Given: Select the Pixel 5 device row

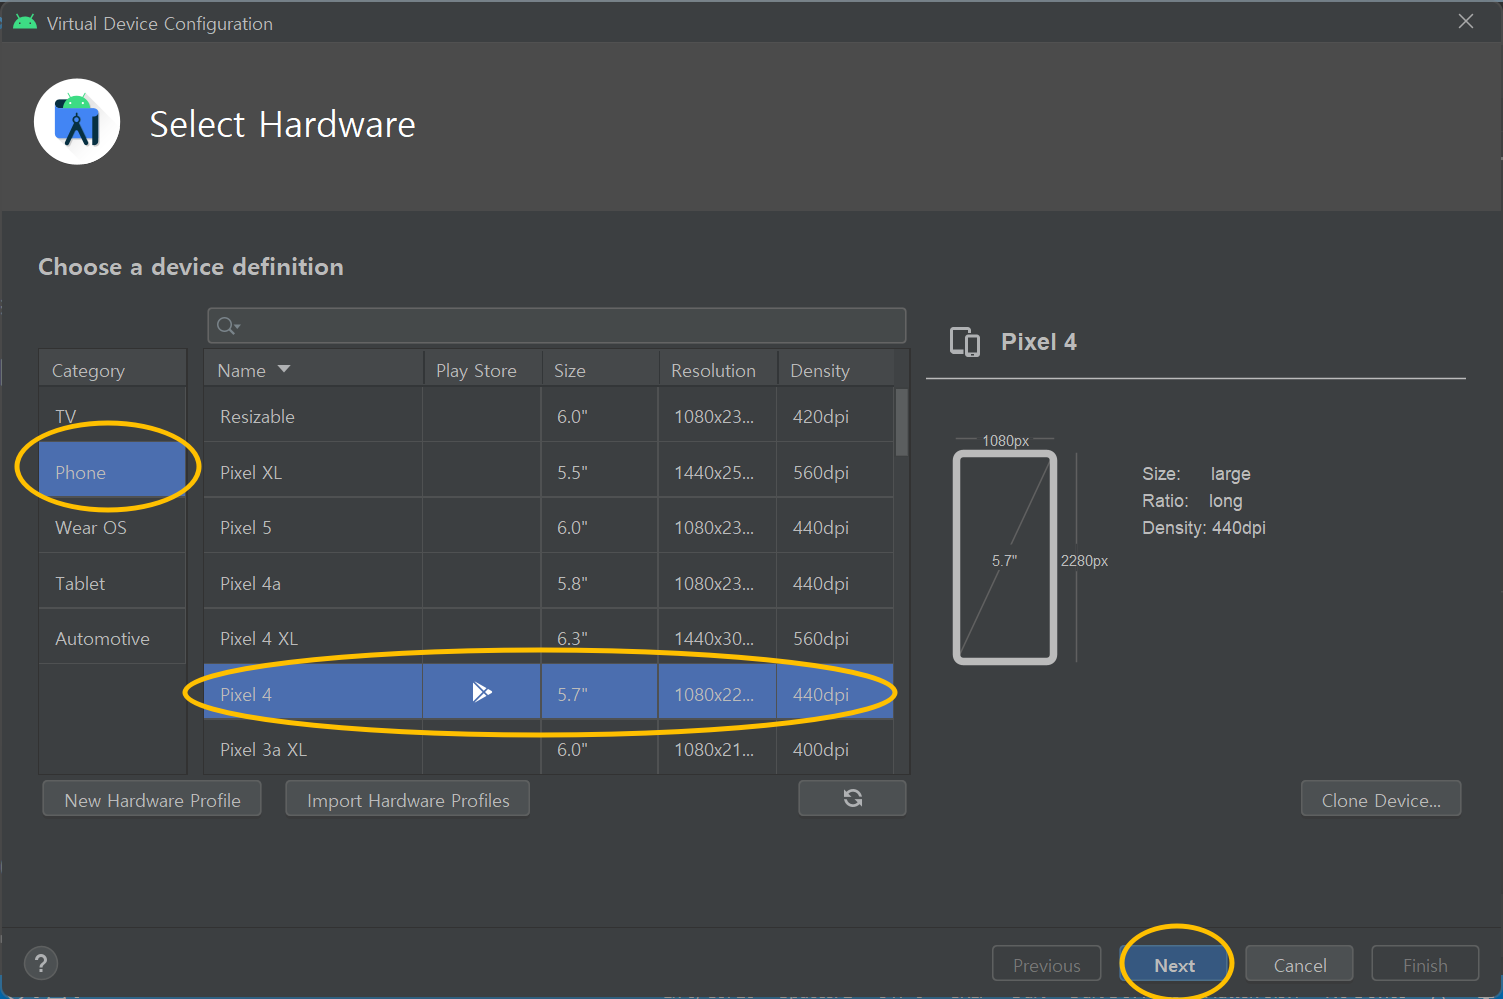Looking at the screenshot, I should pyautogui.click(x=548, y=527).
